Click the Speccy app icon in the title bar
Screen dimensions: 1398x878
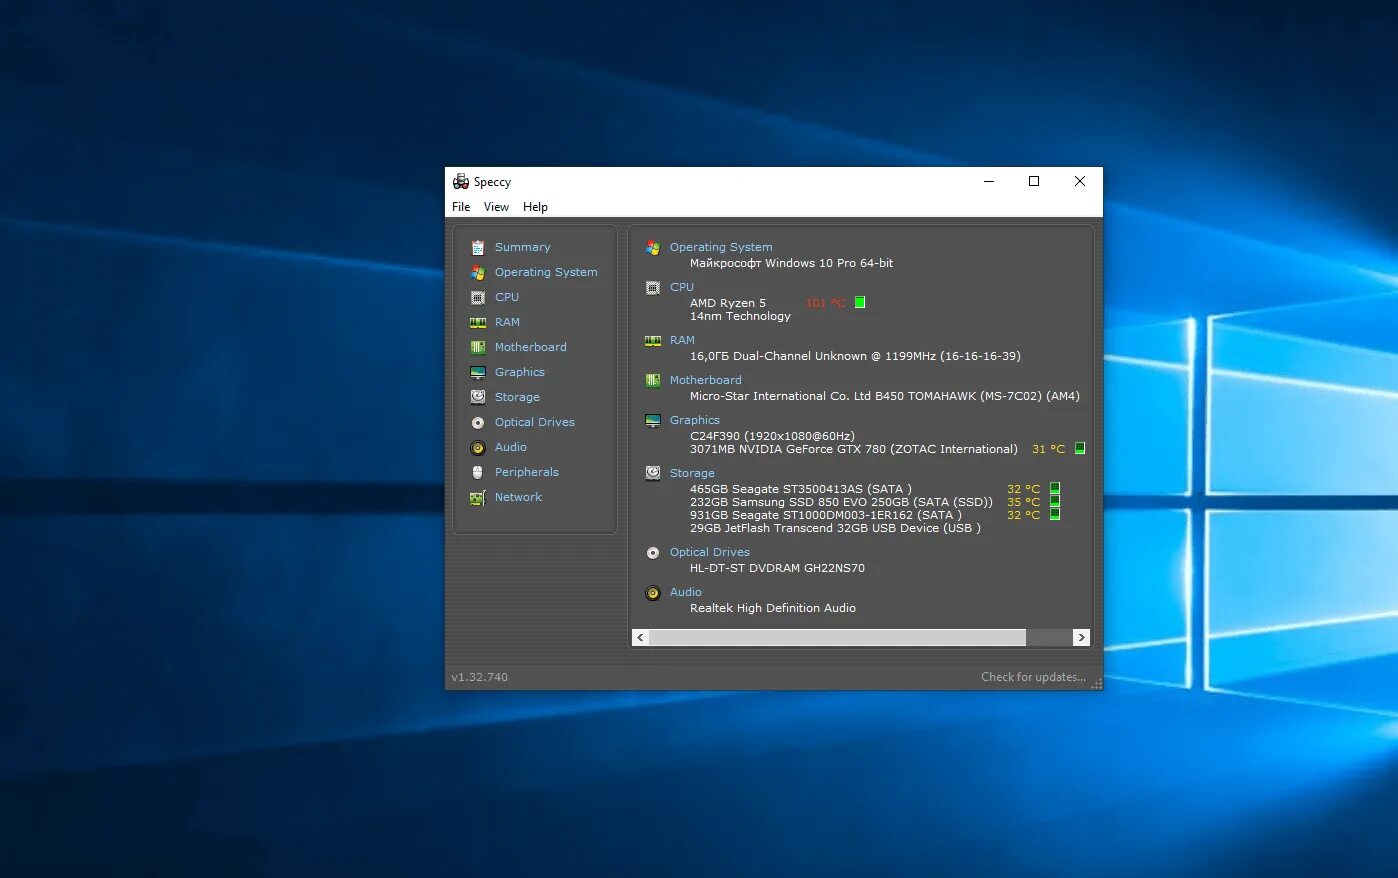461,181
